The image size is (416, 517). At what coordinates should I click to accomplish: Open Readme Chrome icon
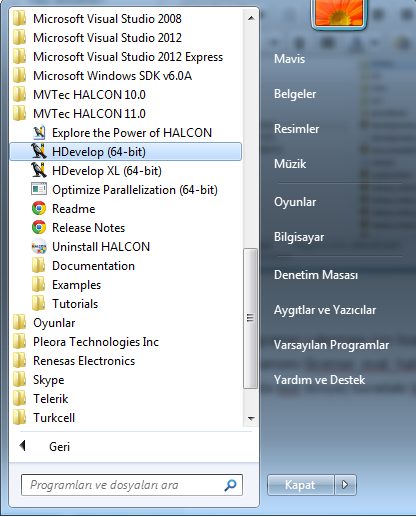coord(39,209)
